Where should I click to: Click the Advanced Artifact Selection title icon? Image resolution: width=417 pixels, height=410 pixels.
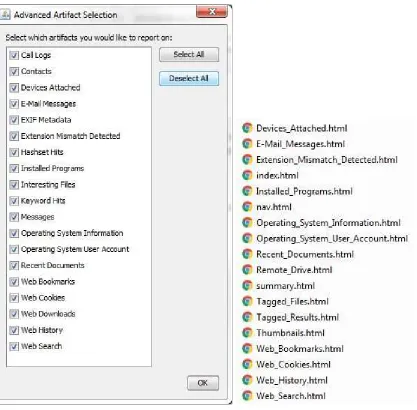tap(5, 15)
